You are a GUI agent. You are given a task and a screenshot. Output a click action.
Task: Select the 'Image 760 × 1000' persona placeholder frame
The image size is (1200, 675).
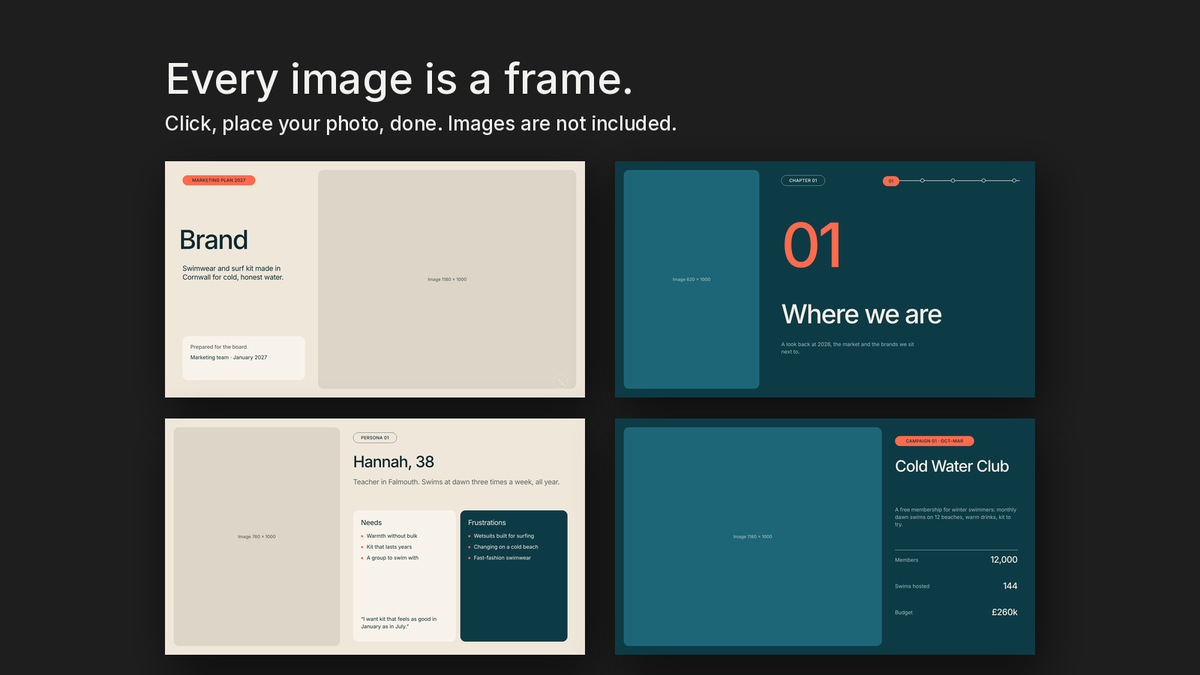[x=257, y=537]
